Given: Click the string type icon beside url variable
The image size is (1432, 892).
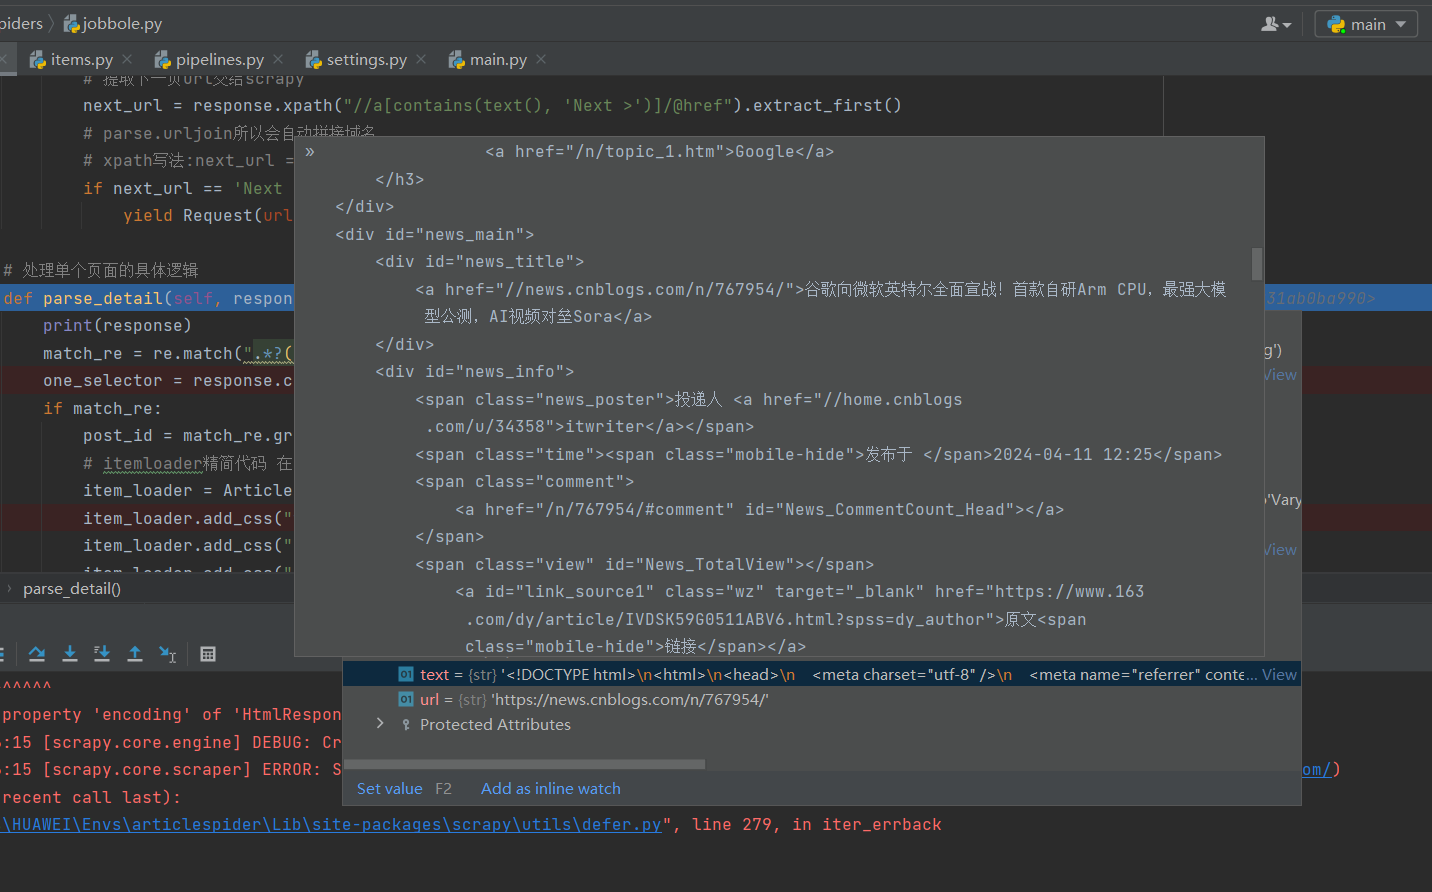Looking at the screenshot, I should [406, 699].
